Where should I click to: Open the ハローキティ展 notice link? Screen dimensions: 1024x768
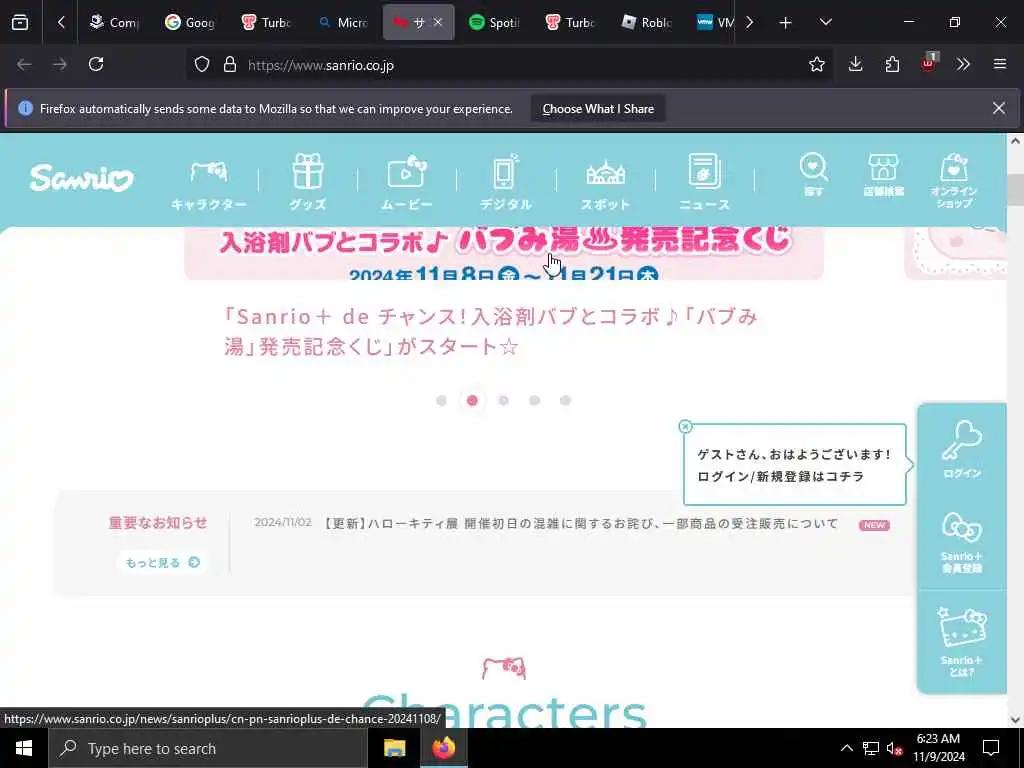pos(581,524)
